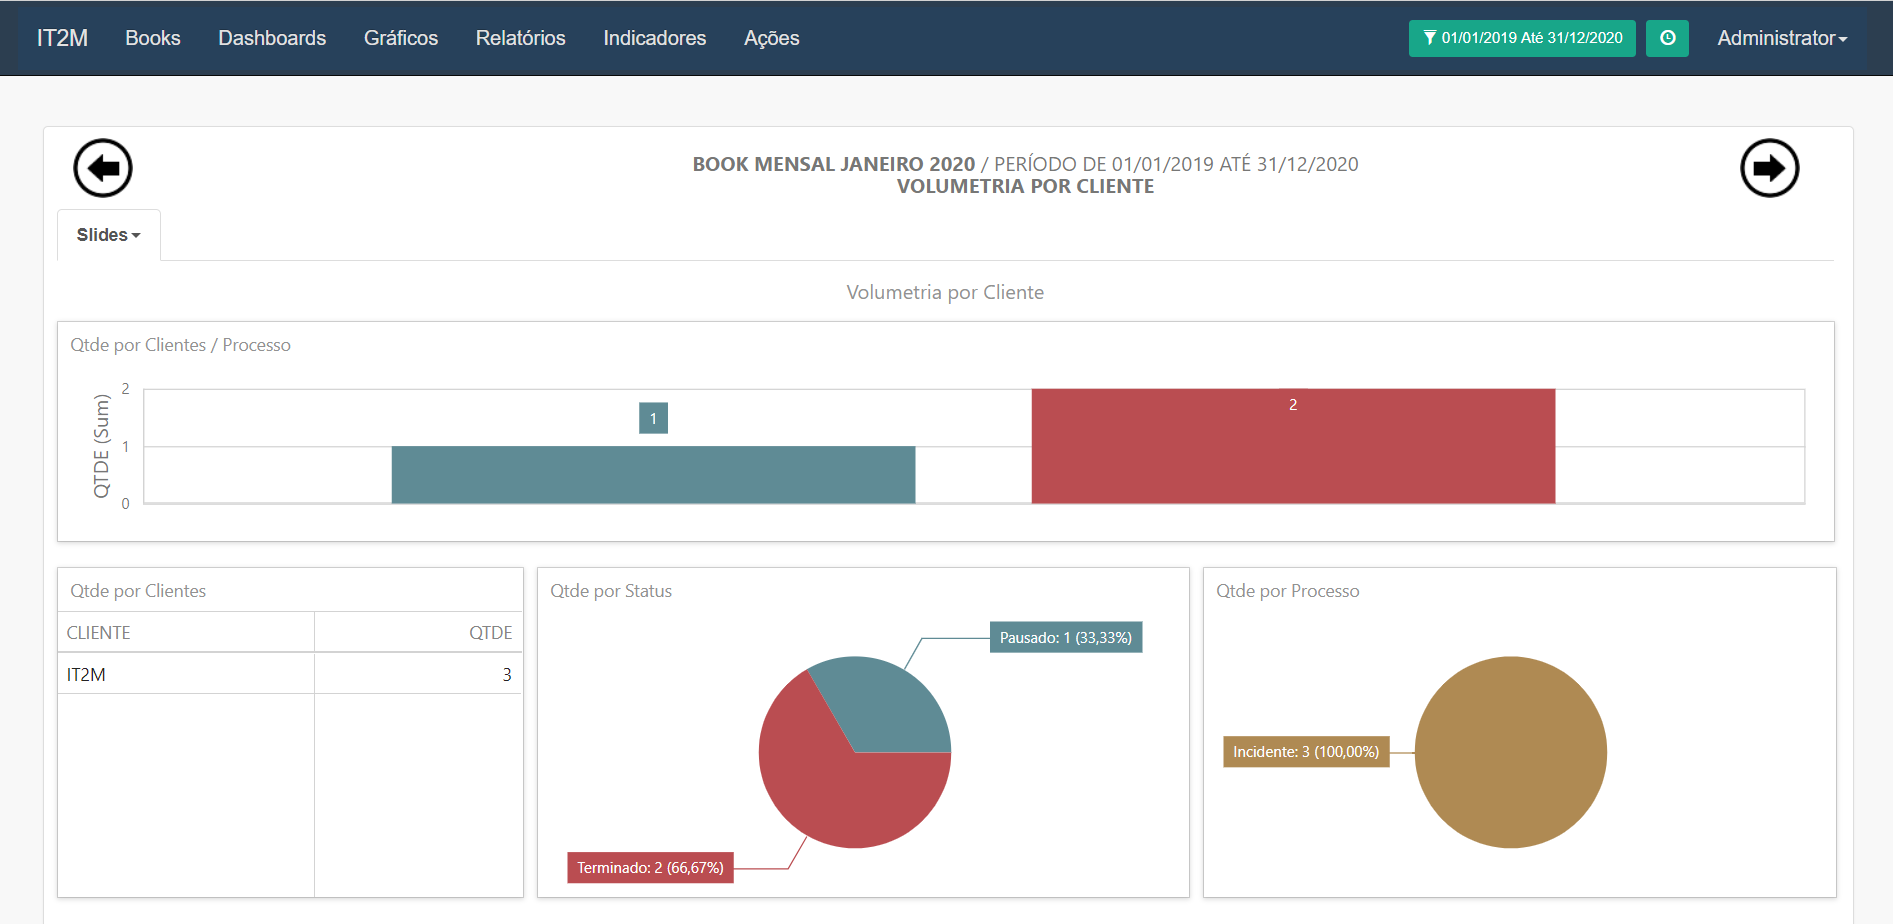The width and height of the screenshot is (1893, 924).
Task: Open the date range filter button
Action: coord(1522,38)
